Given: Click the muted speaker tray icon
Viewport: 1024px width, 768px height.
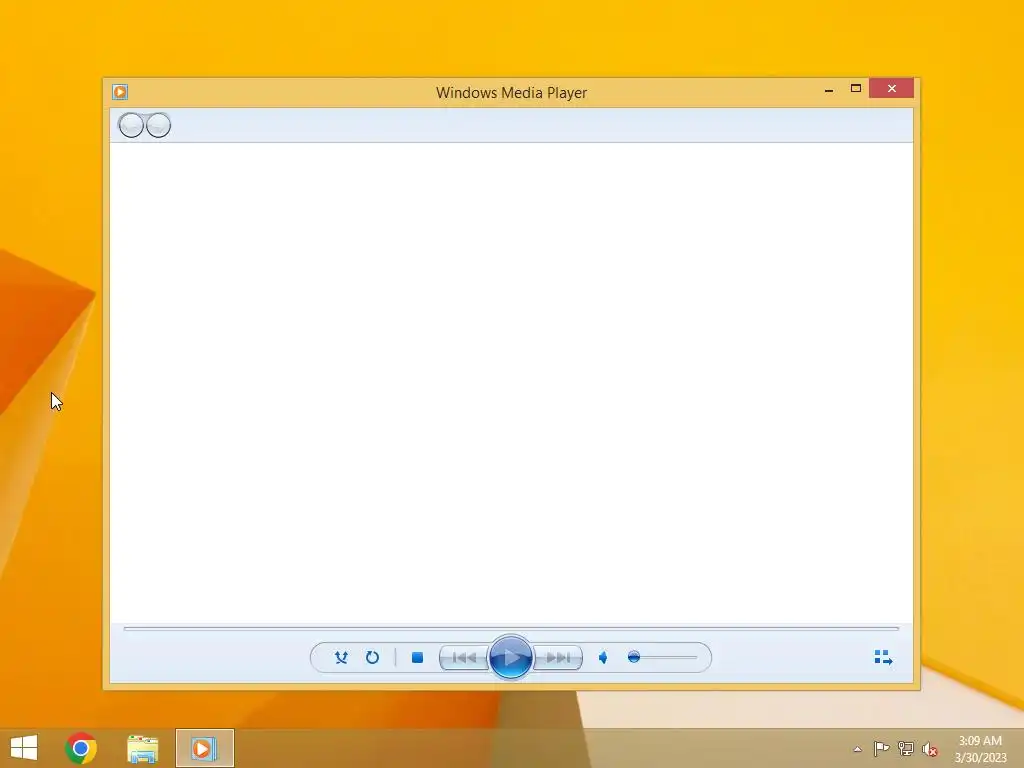Looking at the screenshot, I should [930, 749].
